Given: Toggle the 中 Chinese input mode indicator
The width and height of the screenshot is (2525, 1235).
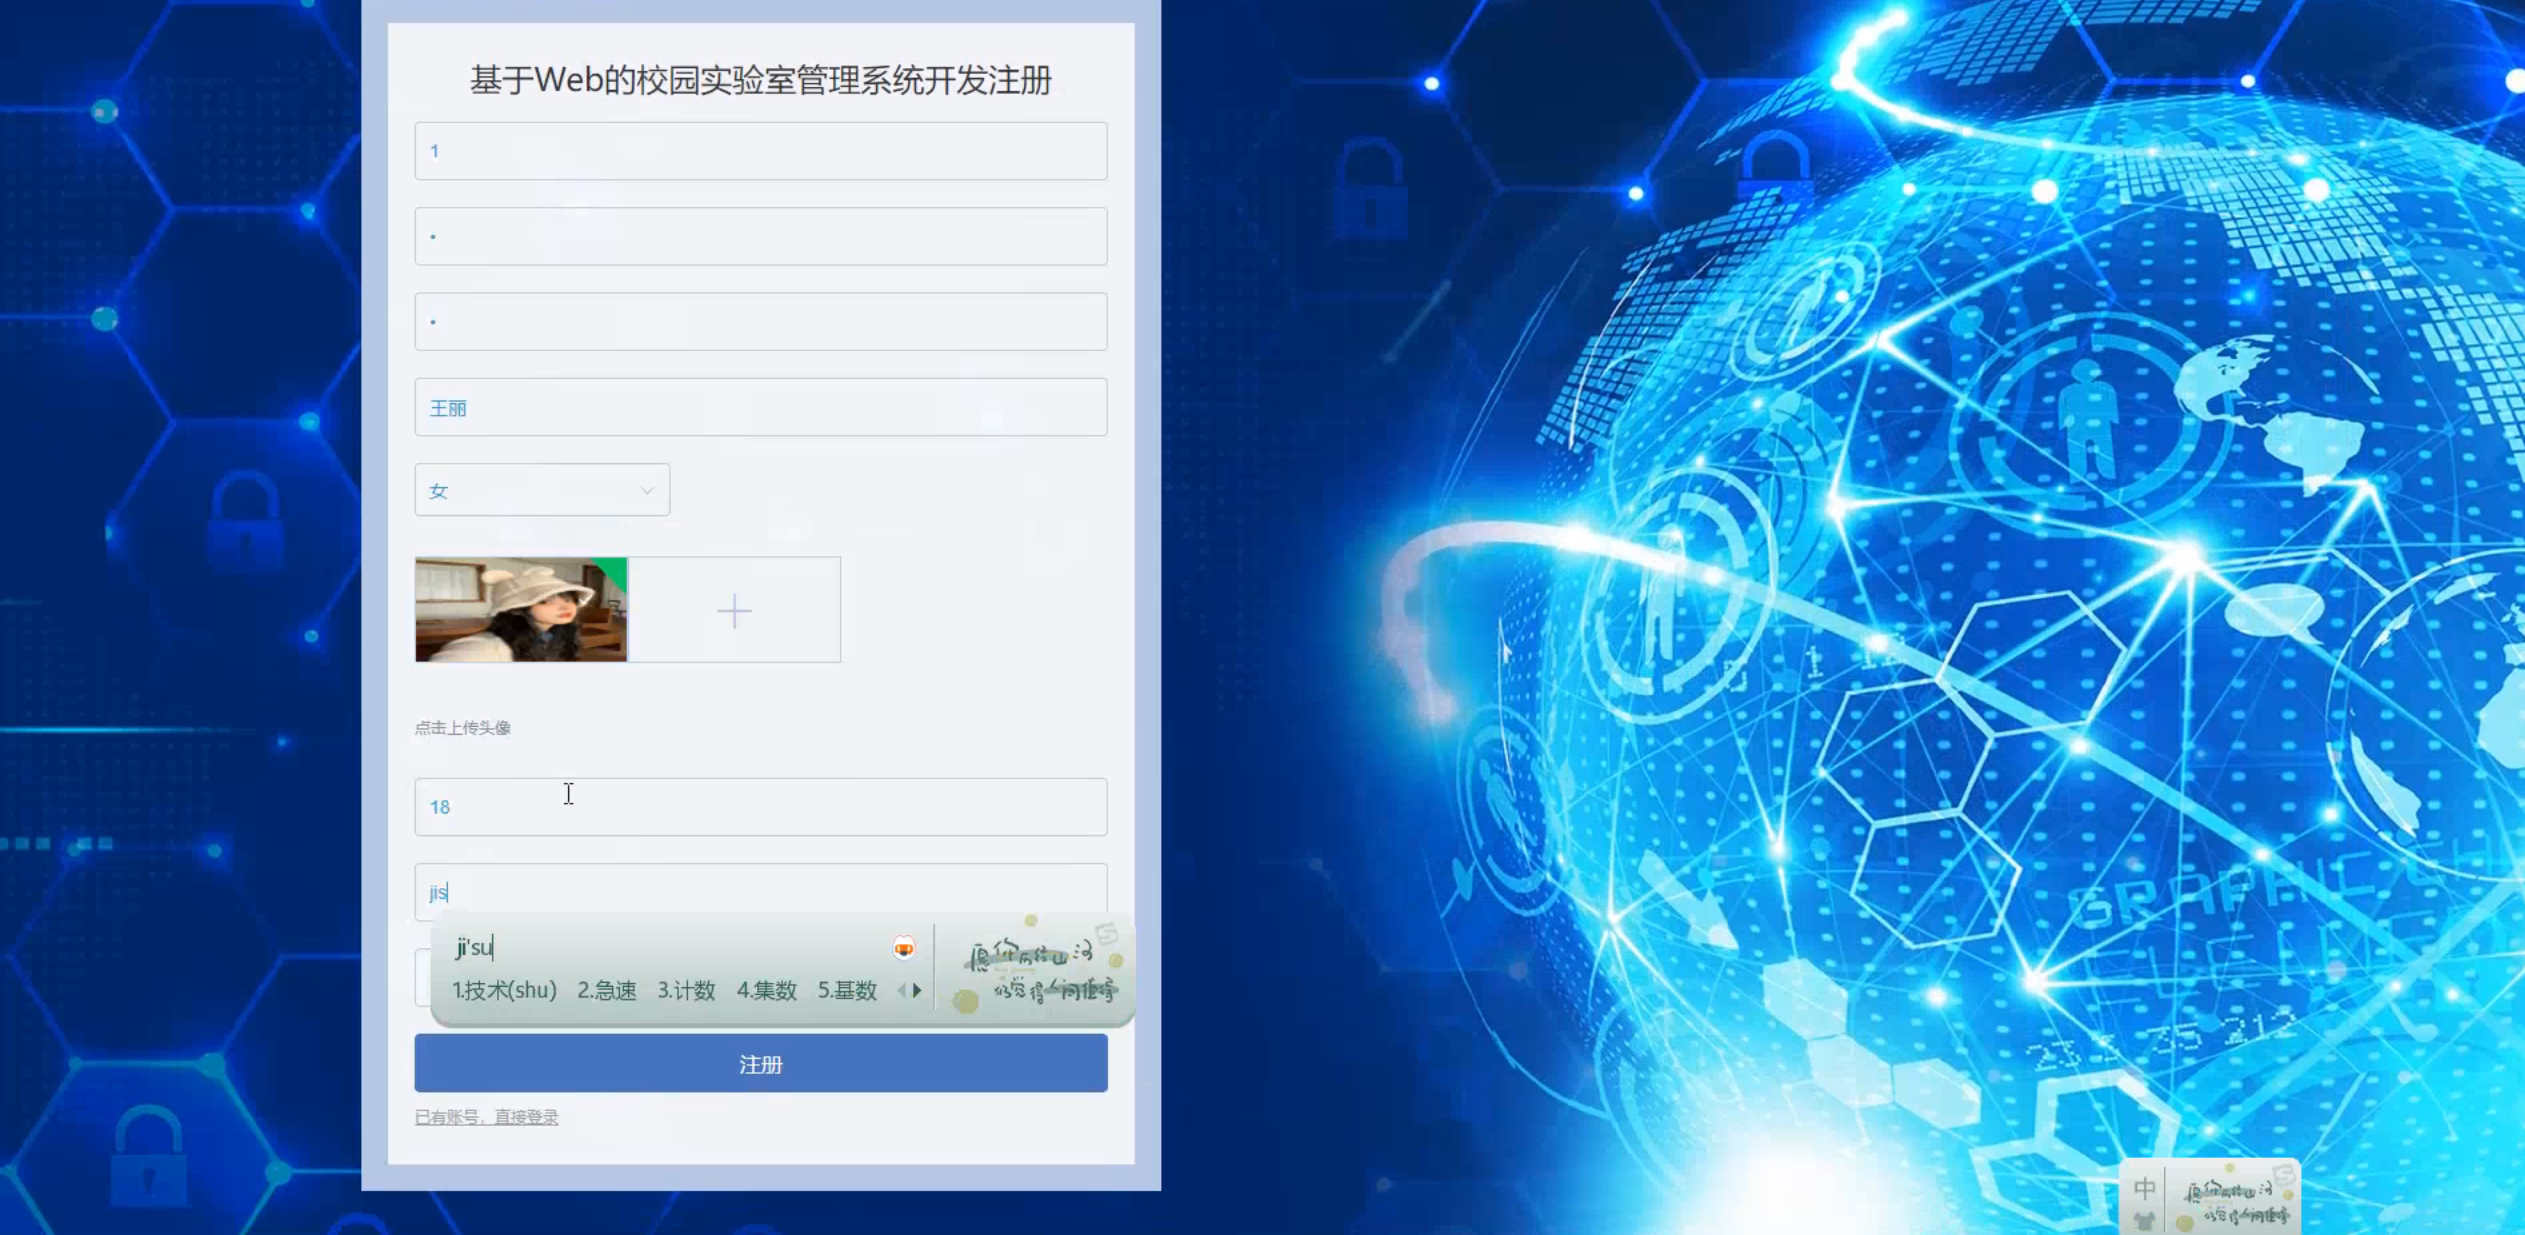Looking at the screenshot, I should coord(2143,1188).
